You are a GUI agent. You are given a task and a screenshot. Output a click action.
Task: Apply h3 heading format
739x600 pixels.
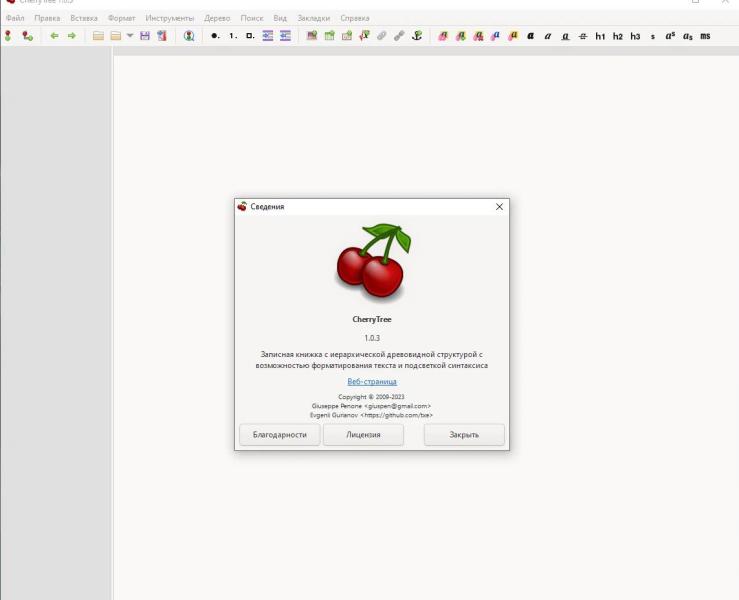click(635, 36)
